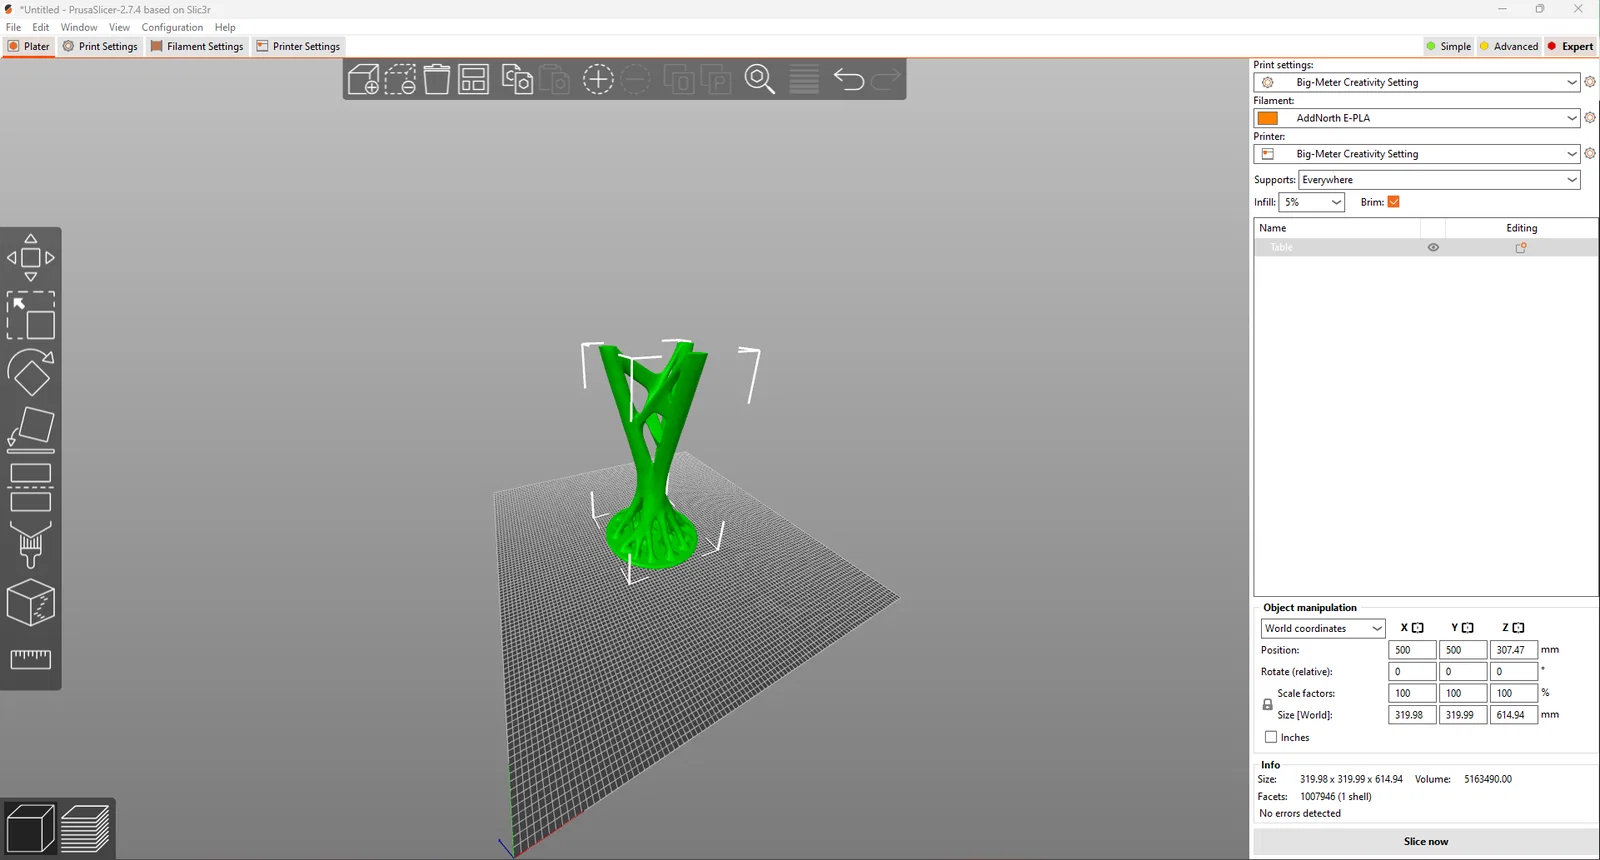Open the View menu
Image resolution: width=1600 pixels, height=860 pixels.
coord(119,27)
